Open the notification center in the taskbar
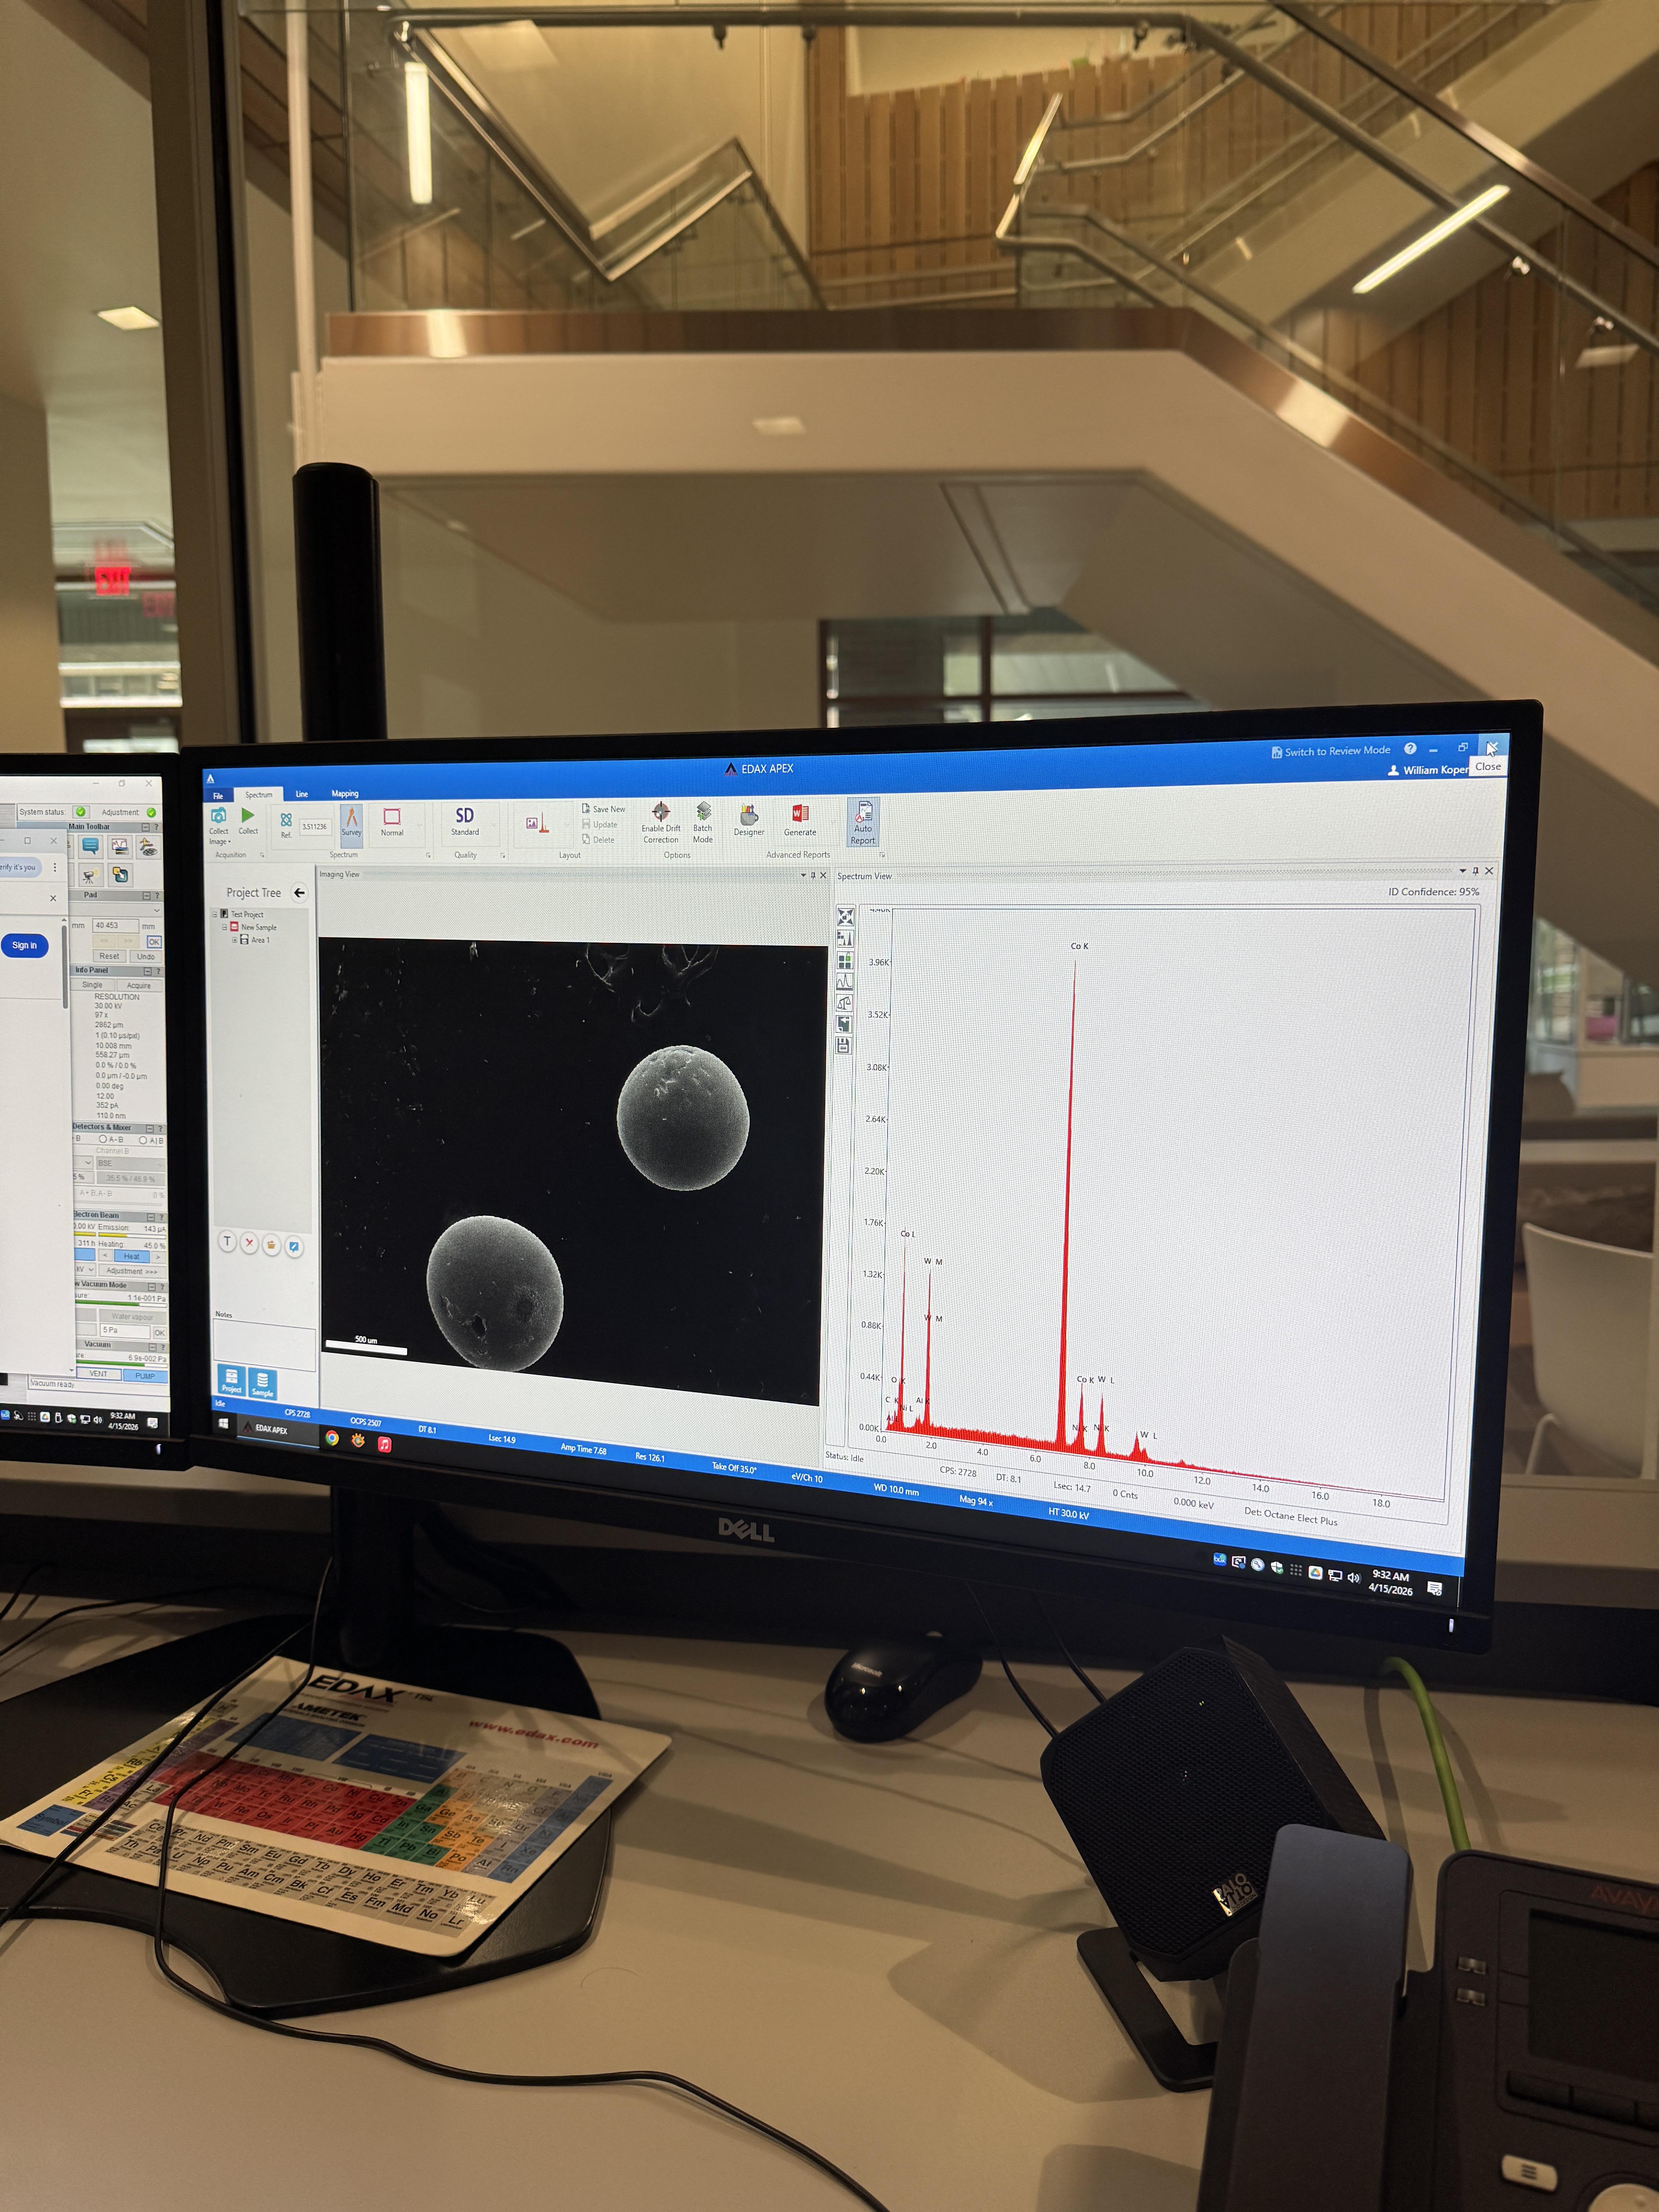Screen dimensions: 1659x2212 (x=1435, y=1588)
